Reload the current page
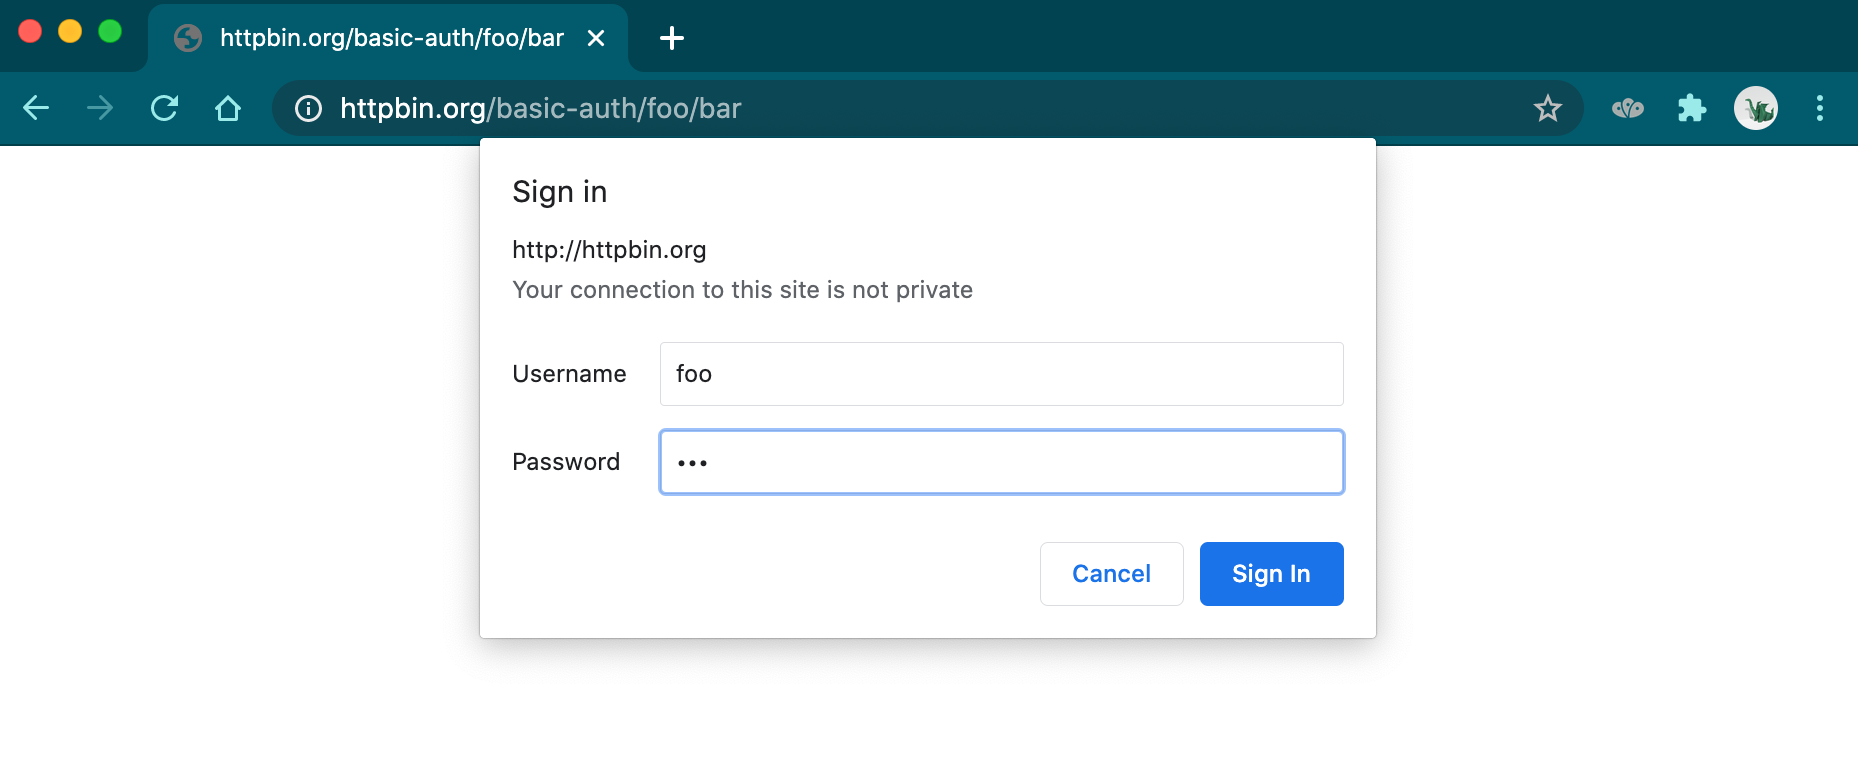 pos(165,108)
